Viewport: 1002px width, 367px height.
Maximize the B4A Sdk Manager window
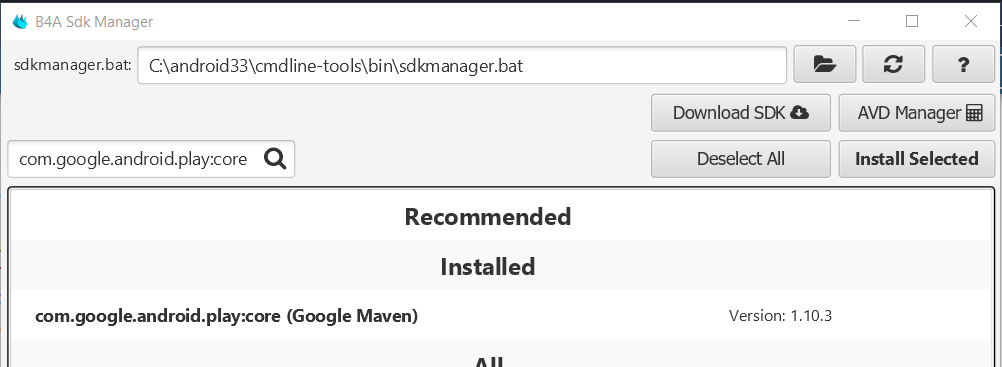pos(912,21)
